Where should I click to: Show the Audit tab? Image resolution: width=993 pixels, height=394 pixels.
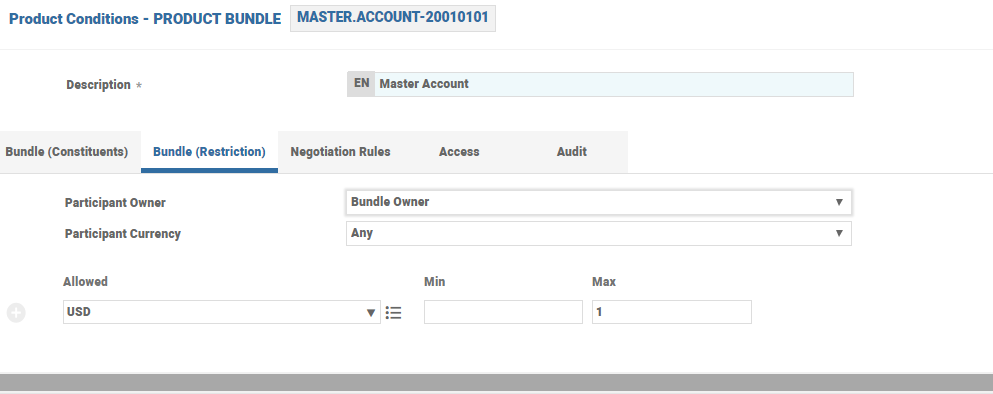571,152
